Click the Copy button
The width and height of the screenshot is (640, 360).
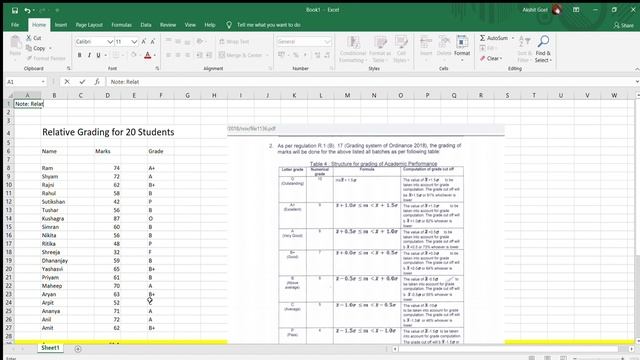point(37,48)
